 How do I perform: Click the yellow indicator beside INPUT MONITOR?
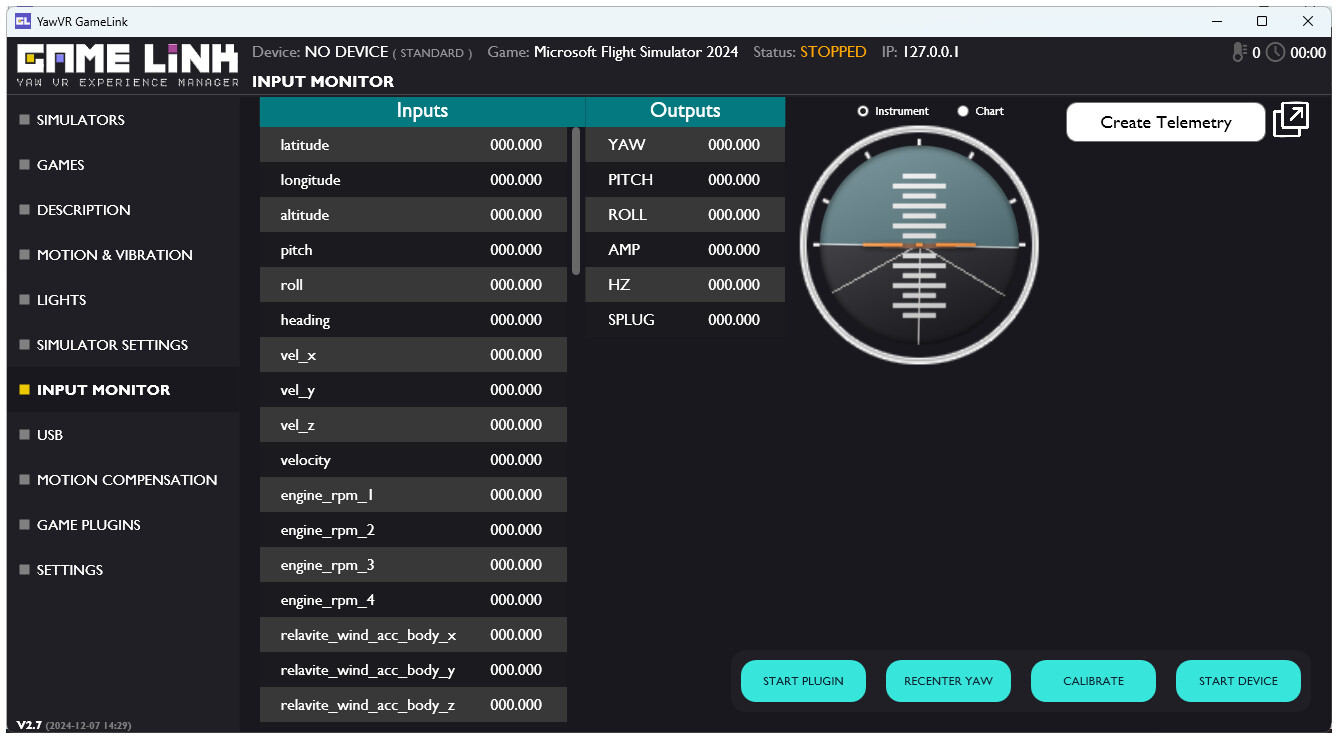[x=22, y=389]
